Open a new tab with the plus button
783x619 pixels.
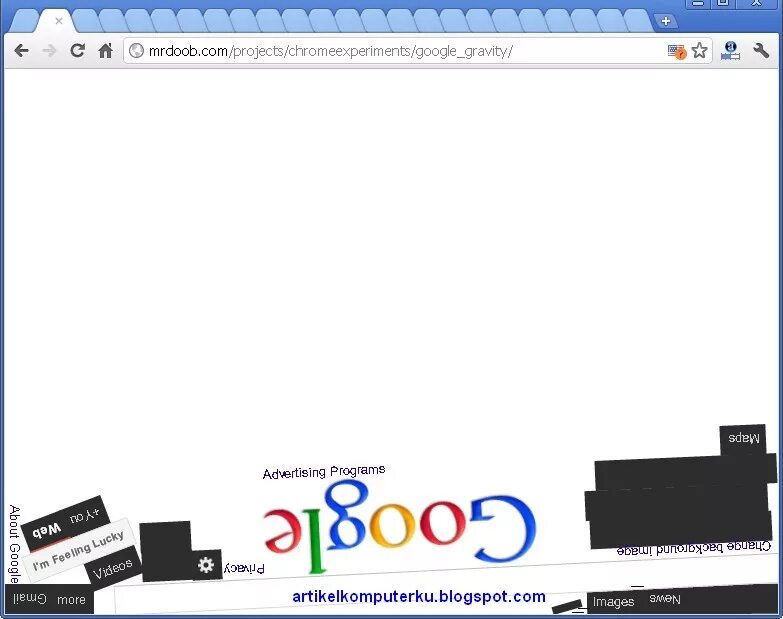(x=666, y=21)
